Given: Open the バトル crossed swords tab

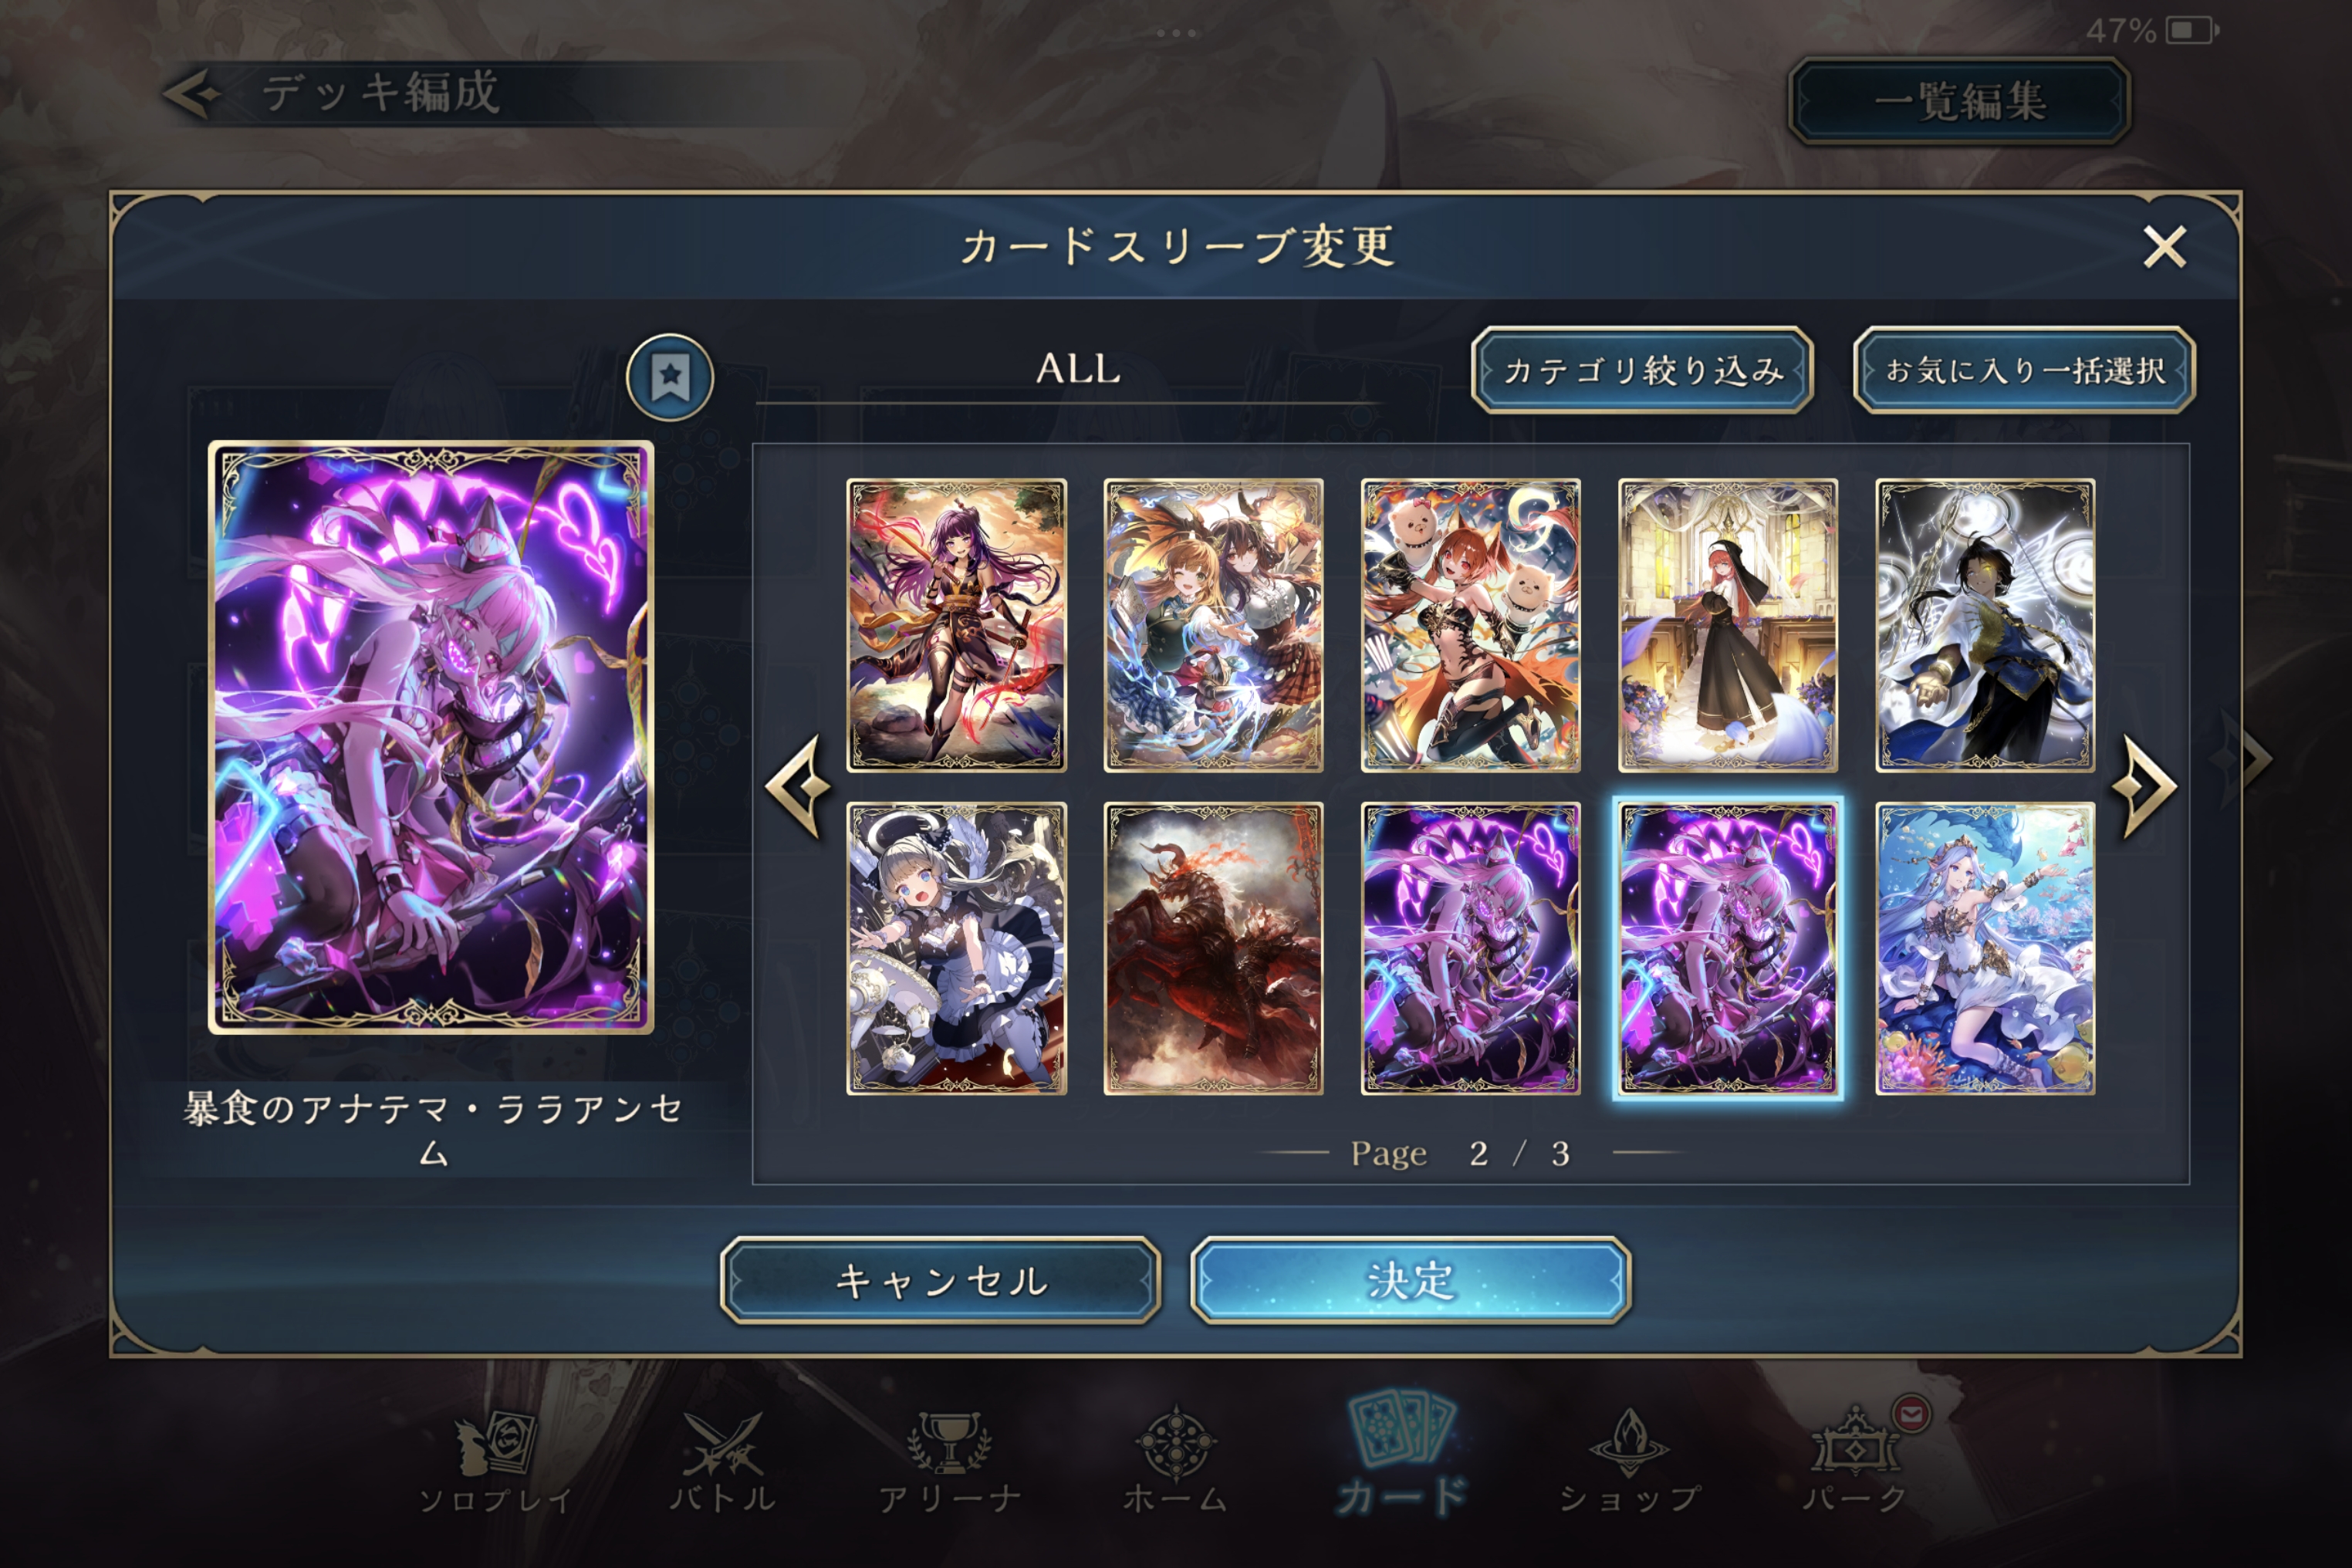Looking at the screenshot, I should tap(722, 1460).
